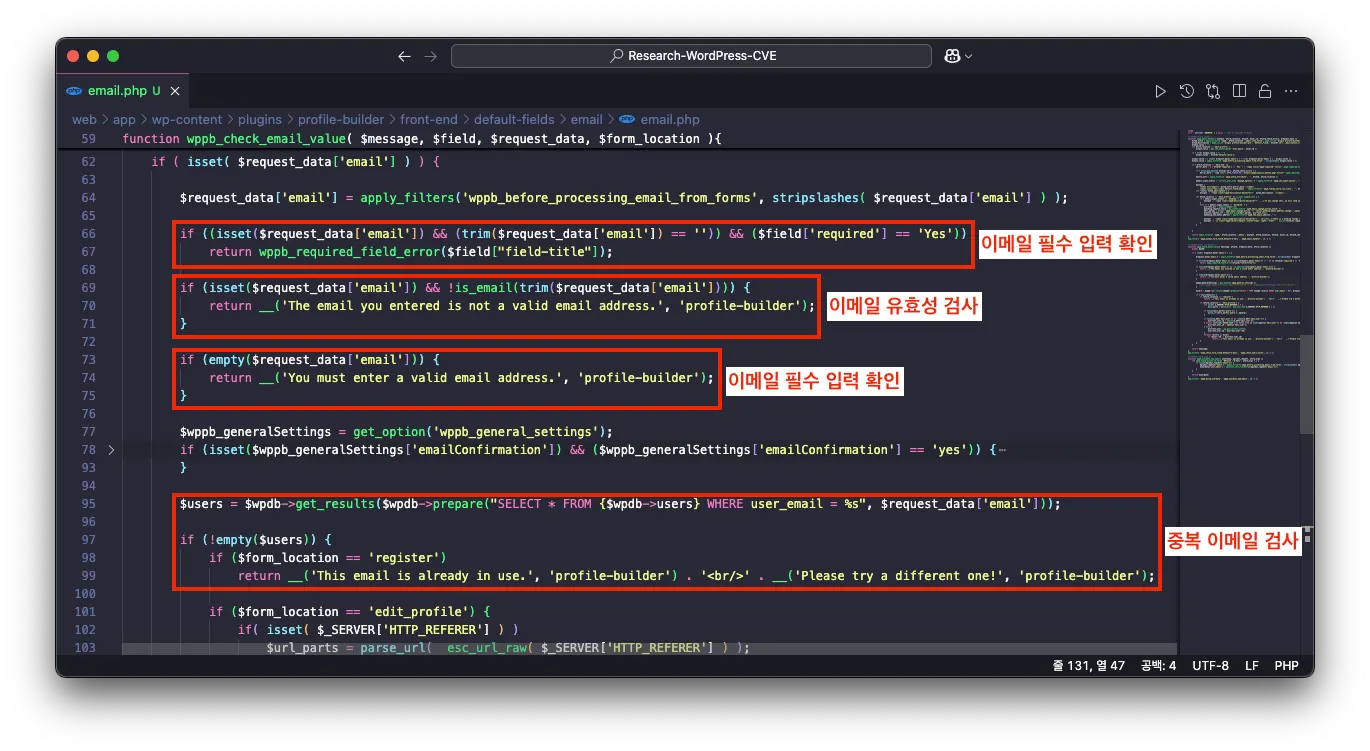Click line number 103 in the gutter
The height and width of the screenshot is (751, 1370).
(x=85, y=648)
